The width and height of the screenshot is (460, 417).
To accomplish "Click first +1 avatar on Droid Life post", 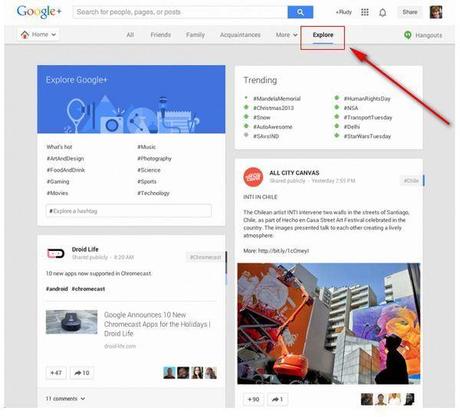I will coord(169,373).
